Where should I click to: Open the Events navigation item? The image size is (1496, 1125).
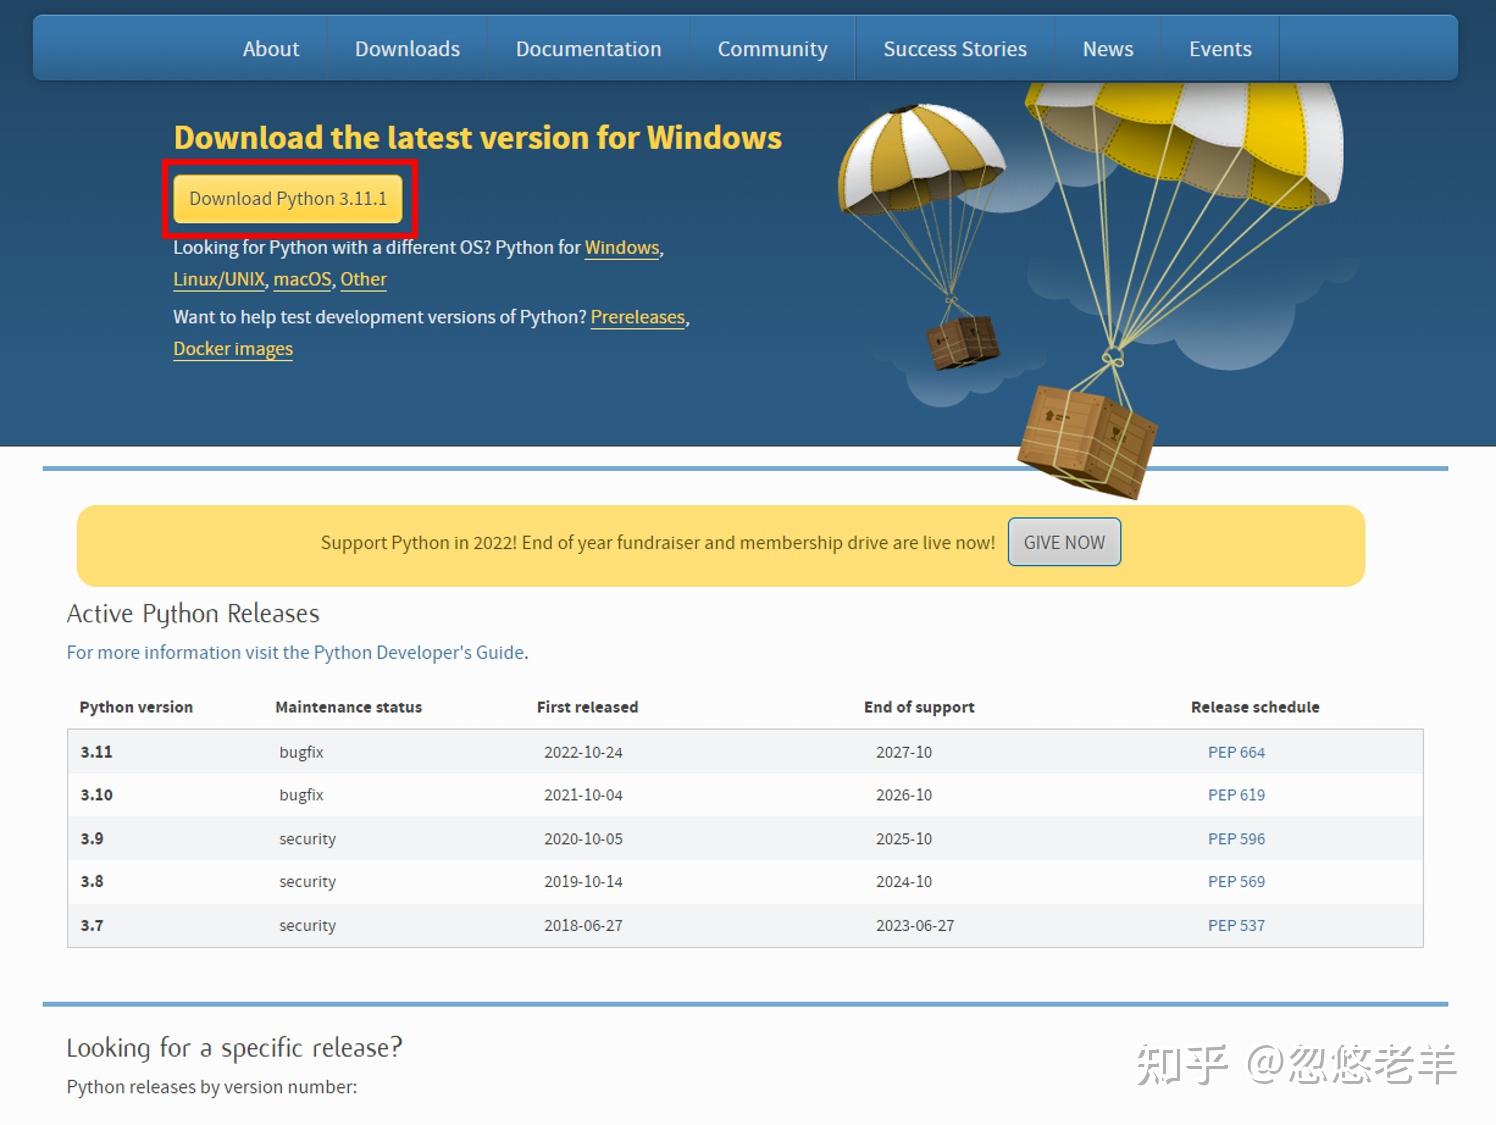1220,49
